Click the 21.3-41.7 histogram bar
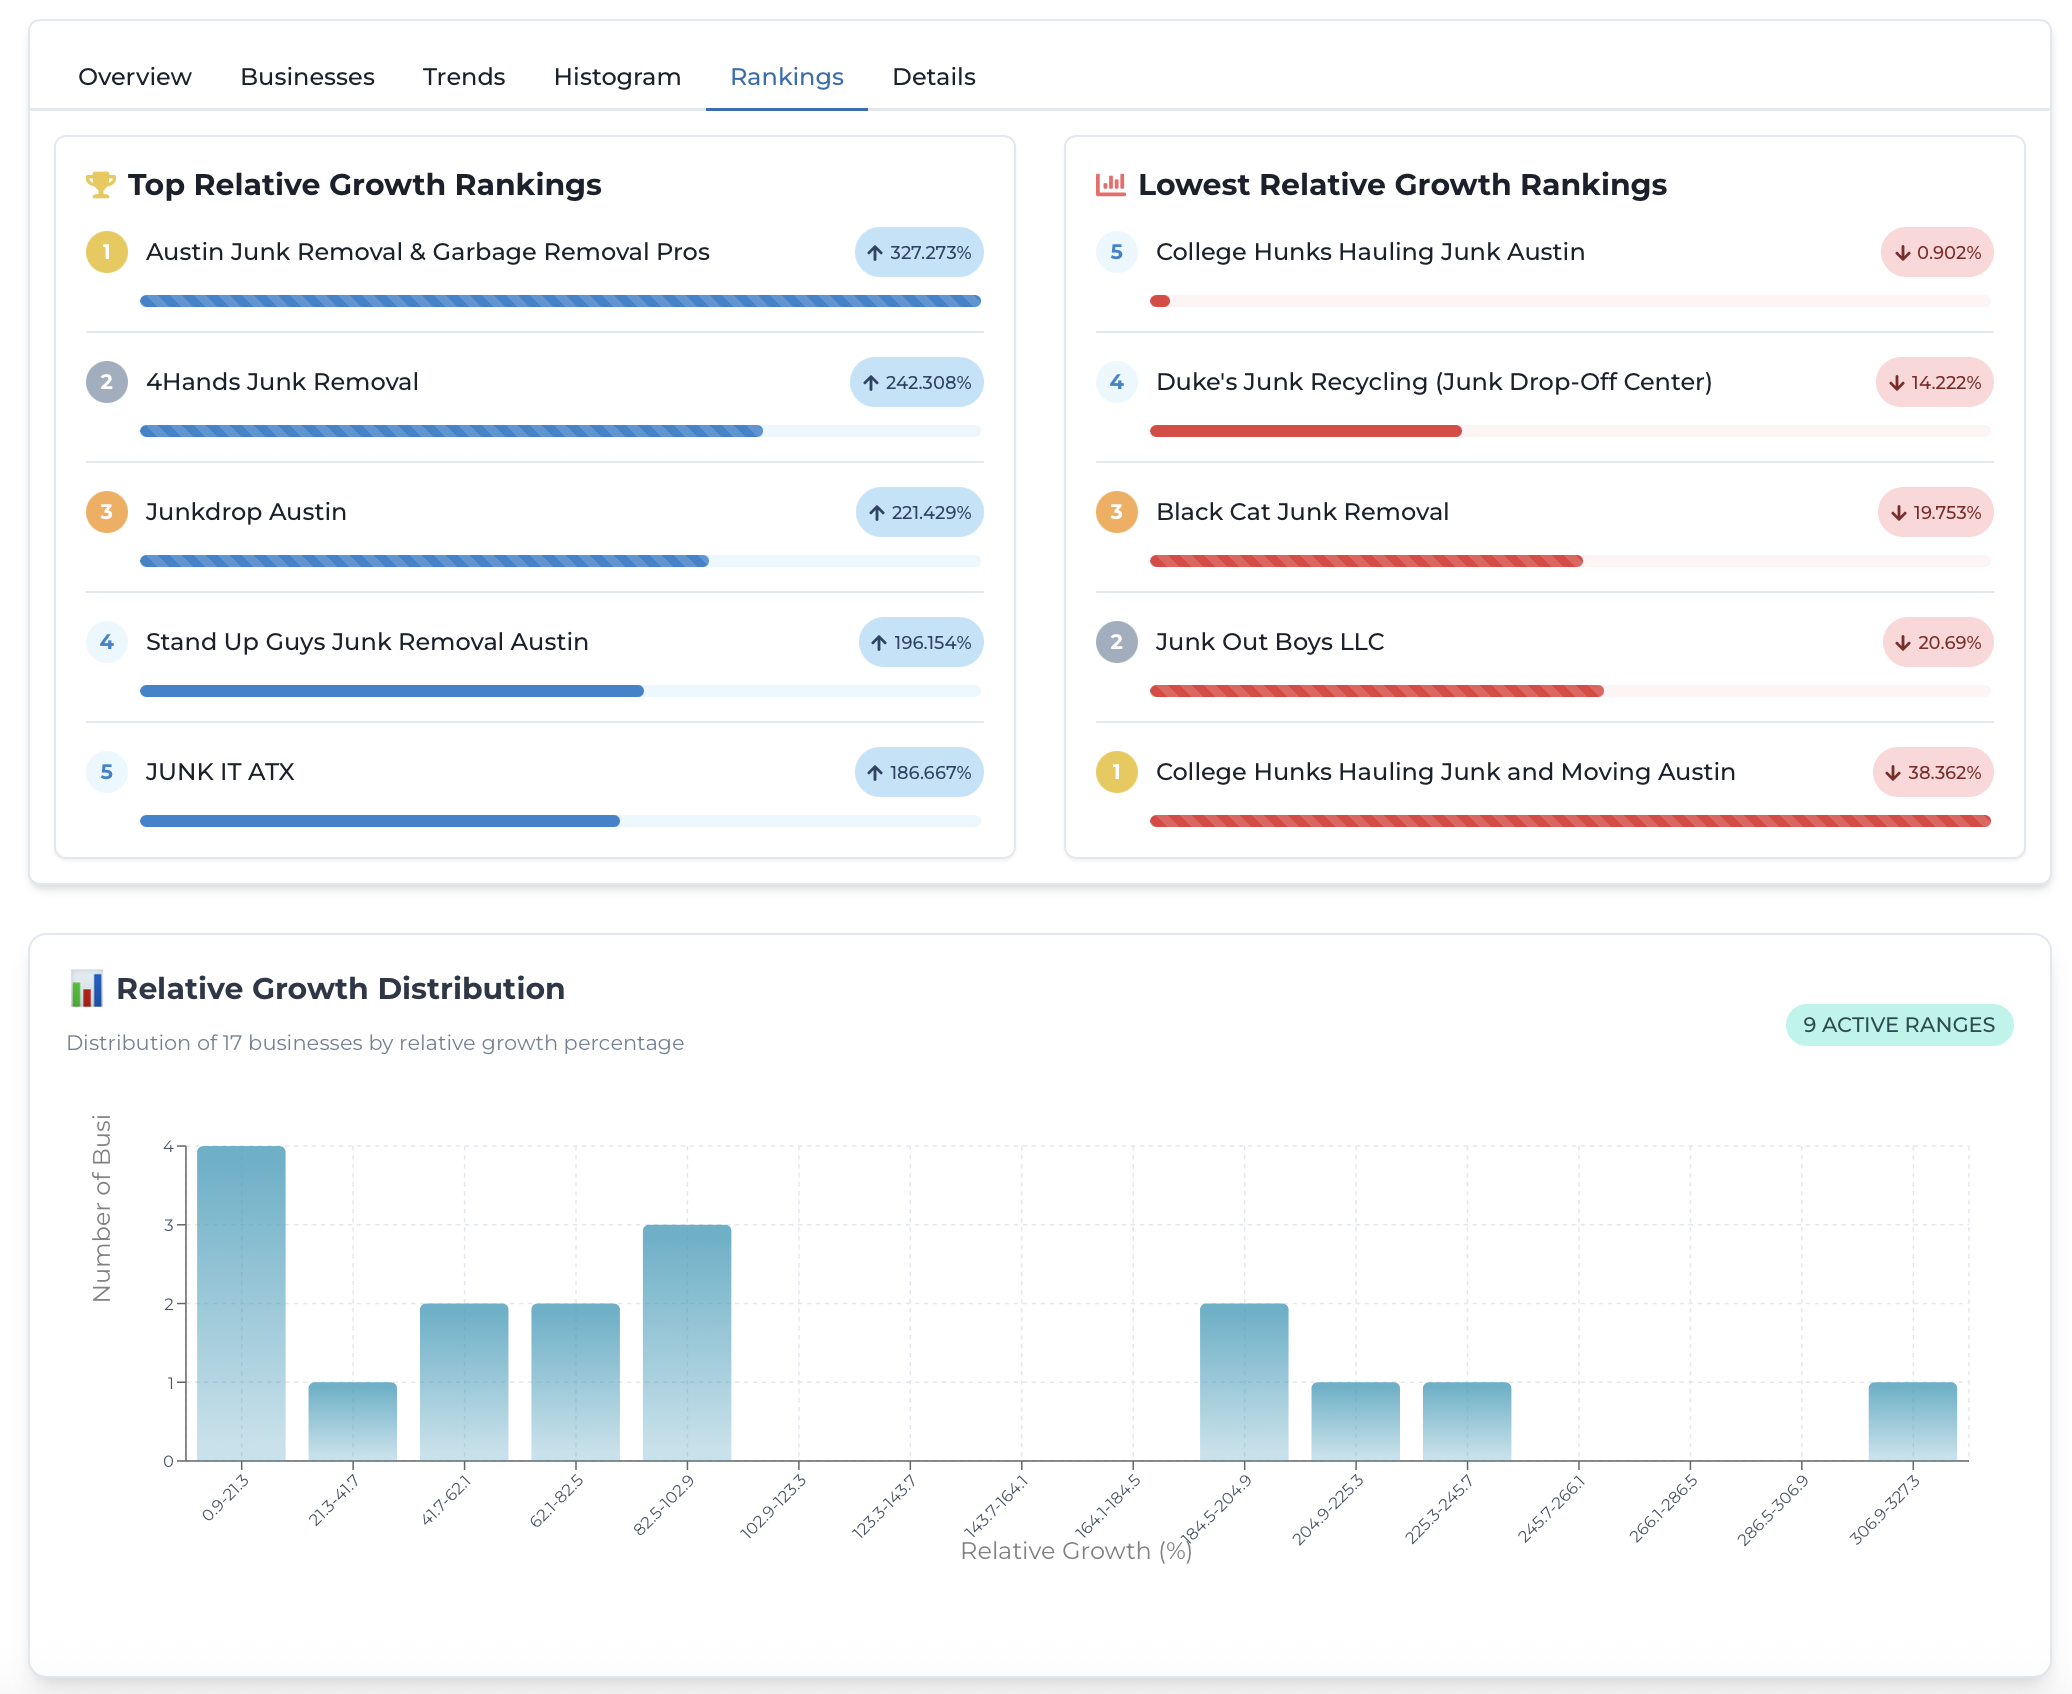 tap(353, 1421)
